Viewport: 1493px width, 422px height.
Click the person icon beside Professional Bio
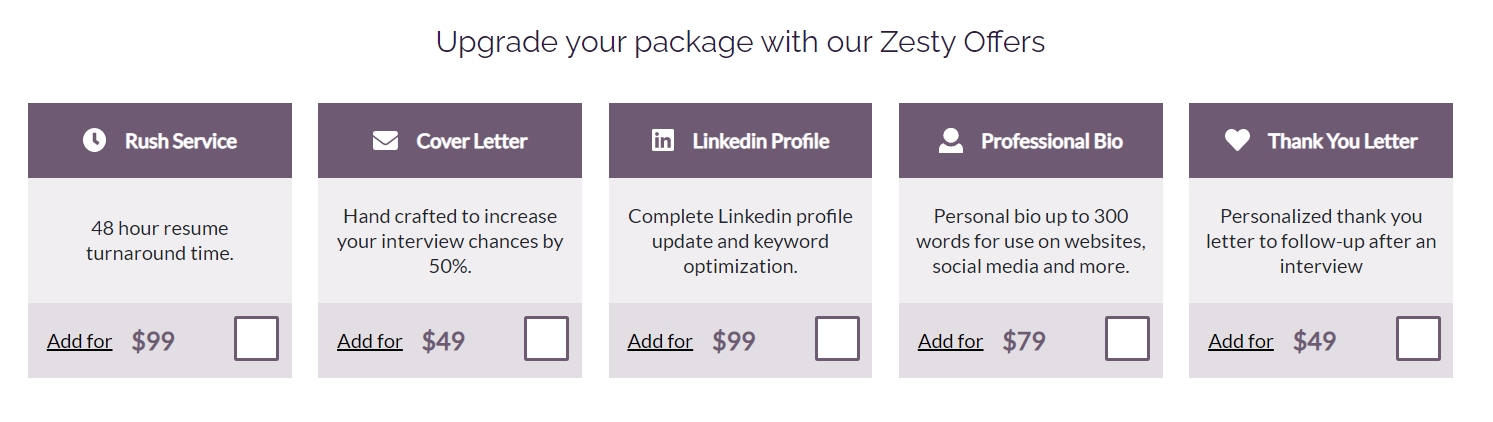(x=951, y=141)
